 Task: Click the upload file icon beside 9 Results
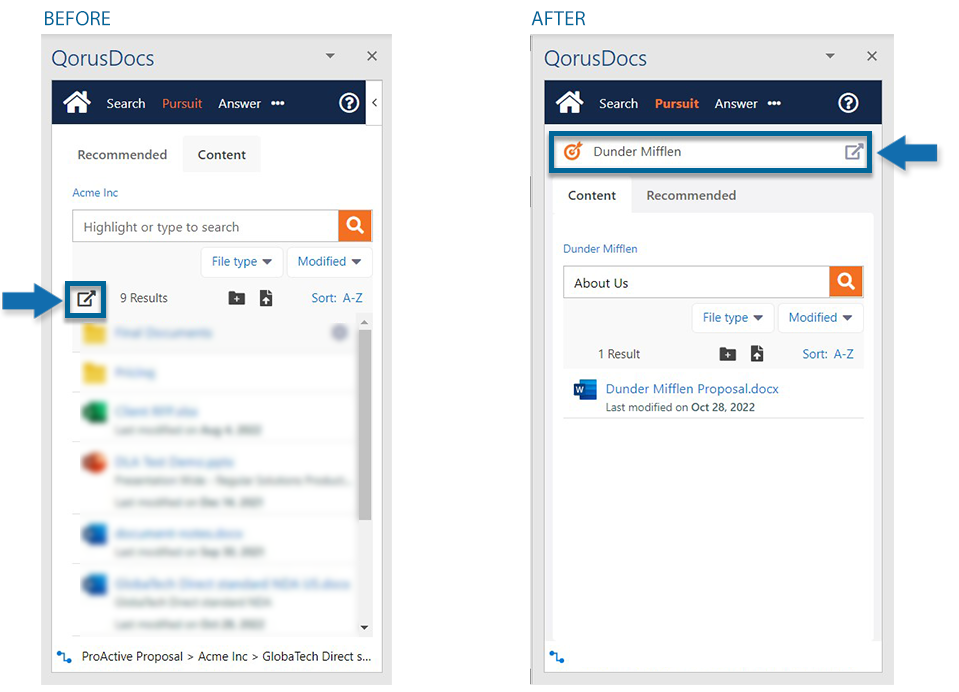click(266, 298)
